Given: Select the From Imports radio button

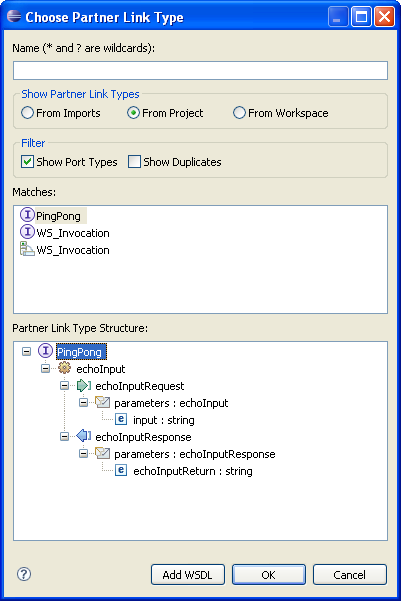Looking at the screenshot, I should pos(27,113).
